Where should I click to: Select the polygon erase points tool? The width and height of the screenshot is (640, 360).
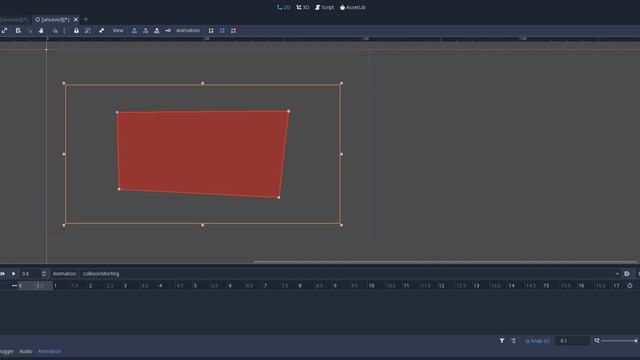click(x=233, y=31)
